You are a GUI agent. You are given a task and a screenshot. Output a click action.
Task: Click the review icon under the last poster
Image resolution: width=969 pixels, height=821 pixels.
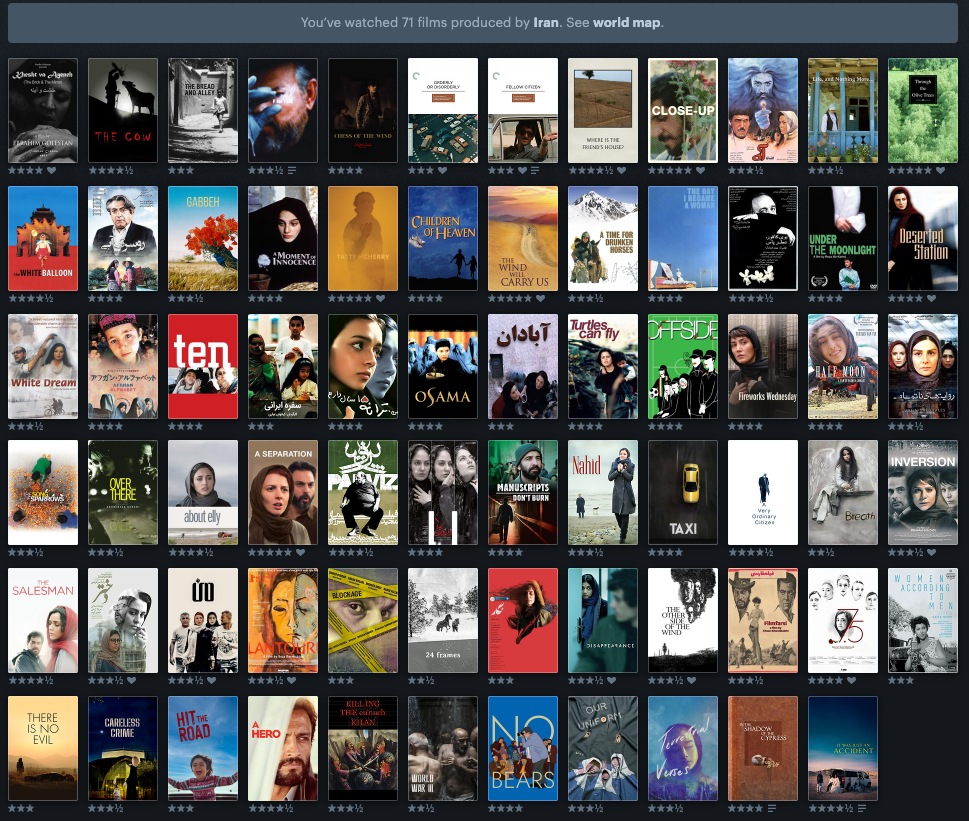click(x=862, y=808)
